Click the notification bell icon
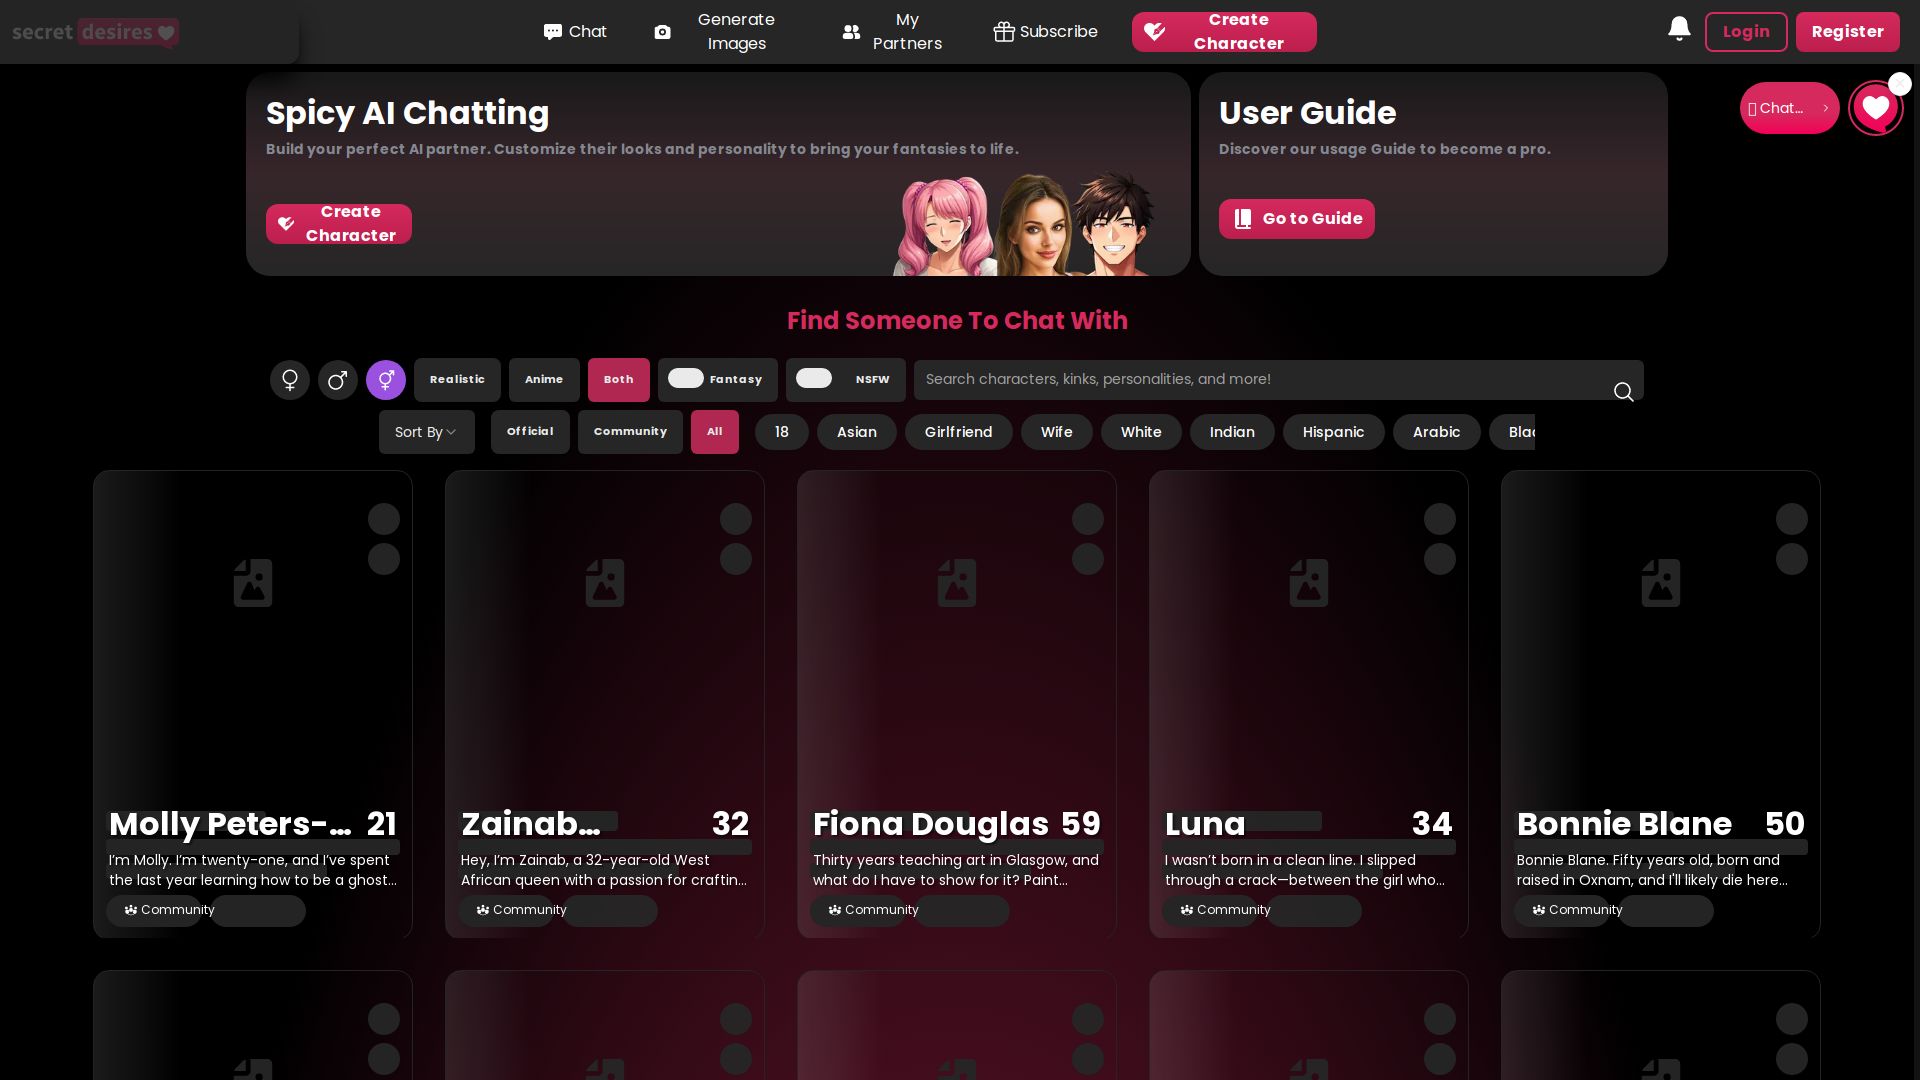Viewport: 1920px width, 1080px height. (x=1679, y=30)
